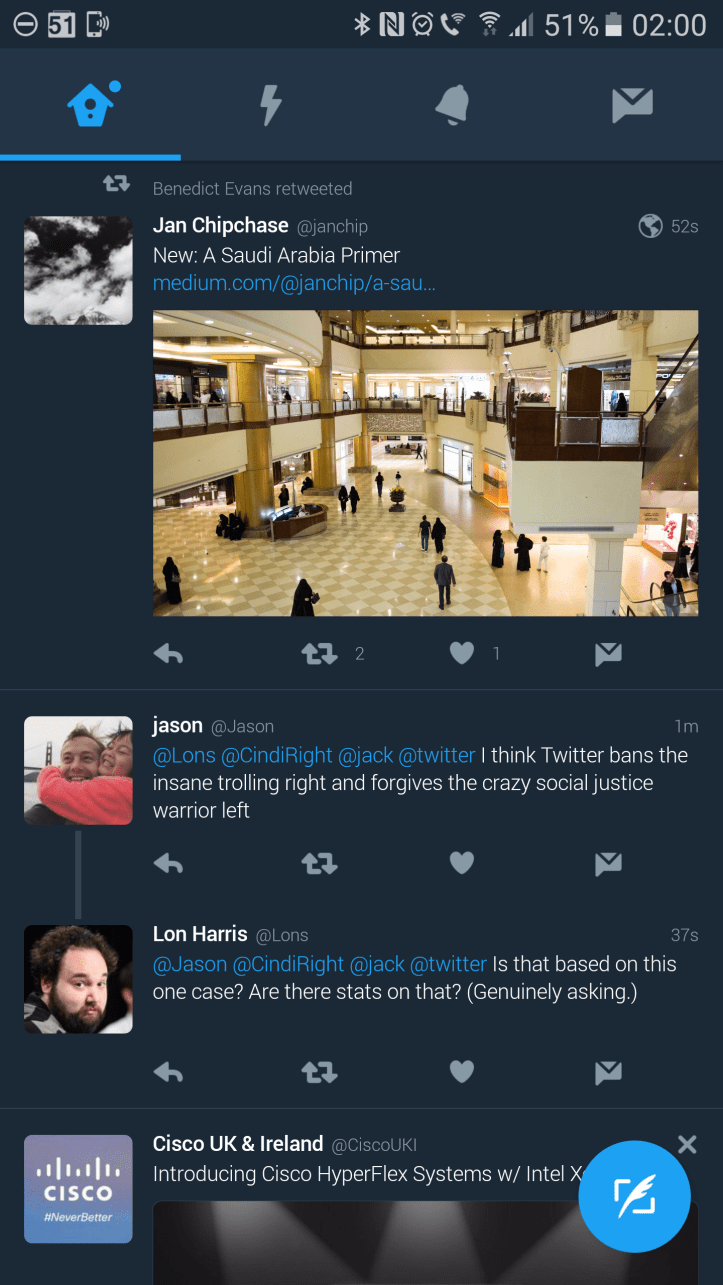Reply to jason's tweet
Viewport: 723px width, 1285px height.
coord(169,863)
